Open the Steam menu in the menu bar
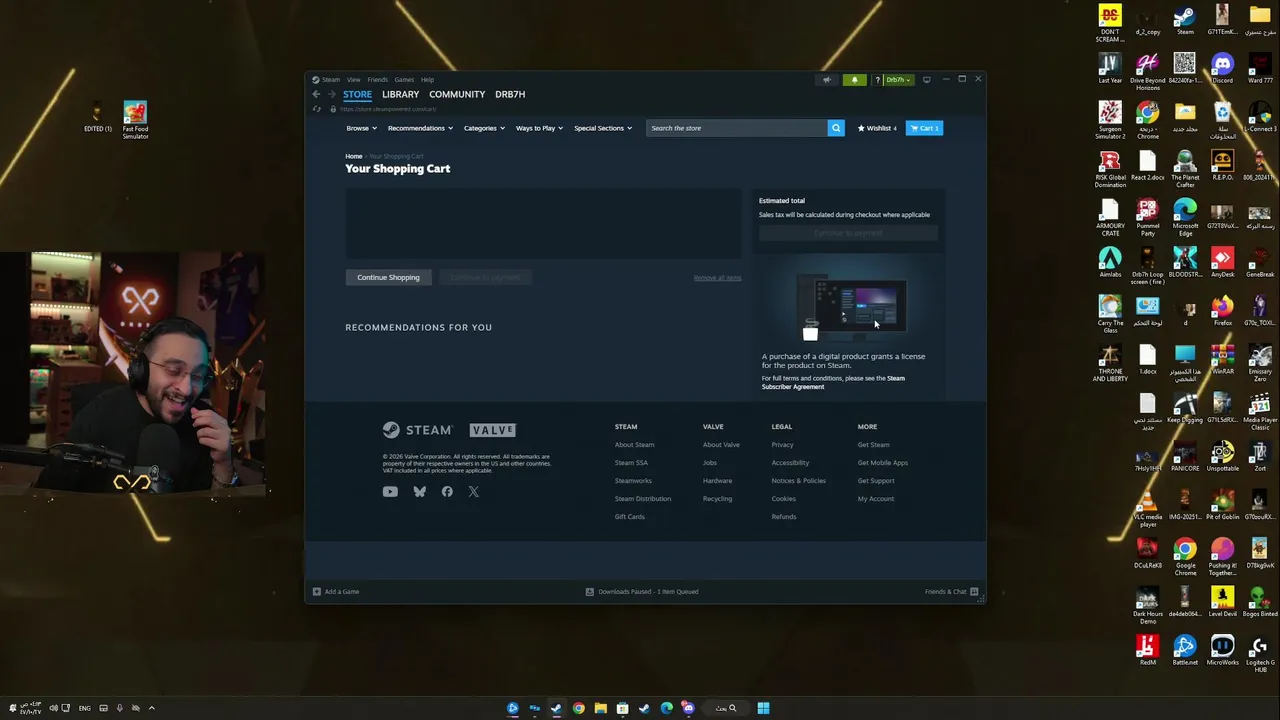Screen dimensions: 1280x720 (x=326, y=80)
